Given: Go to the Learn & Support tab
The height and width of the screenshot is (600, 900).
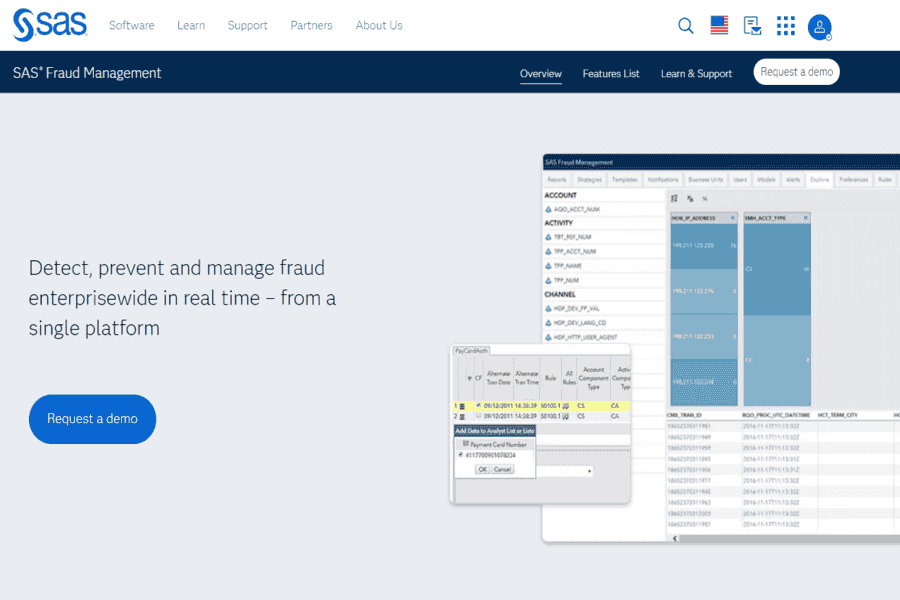Looking at the screenshot, I should pos(696,73).
